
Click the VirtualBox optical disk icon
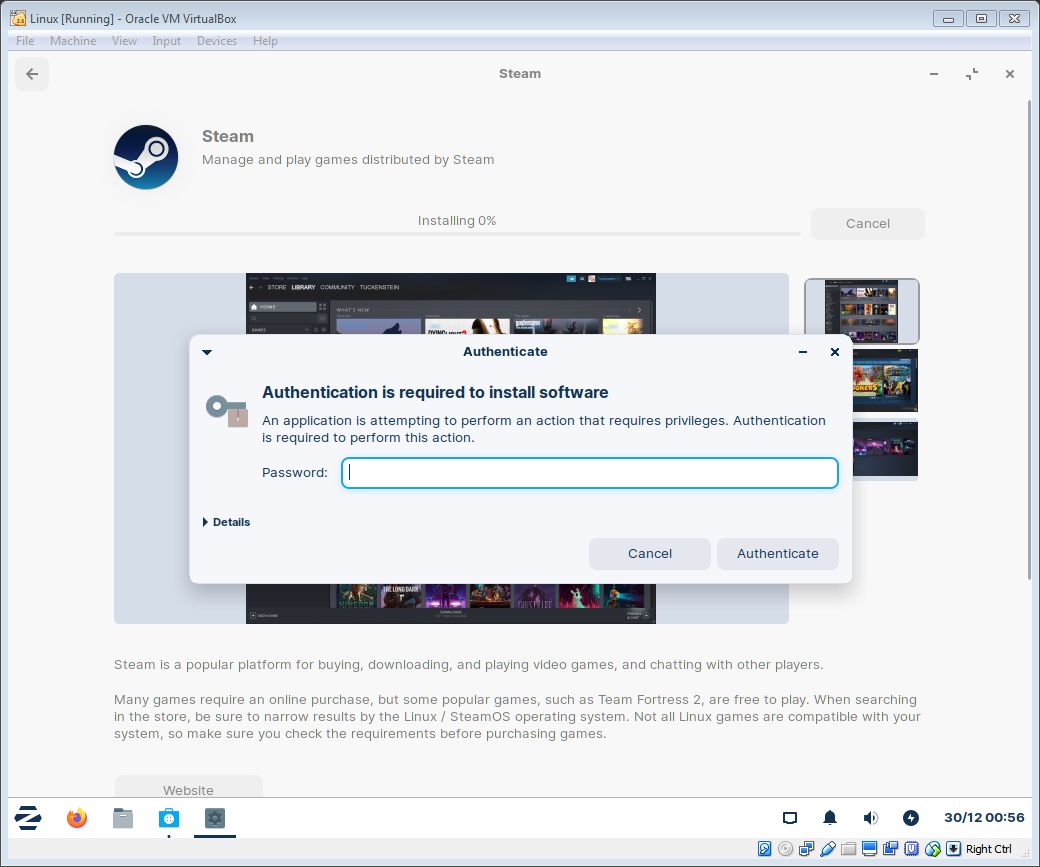click(785, 848)
